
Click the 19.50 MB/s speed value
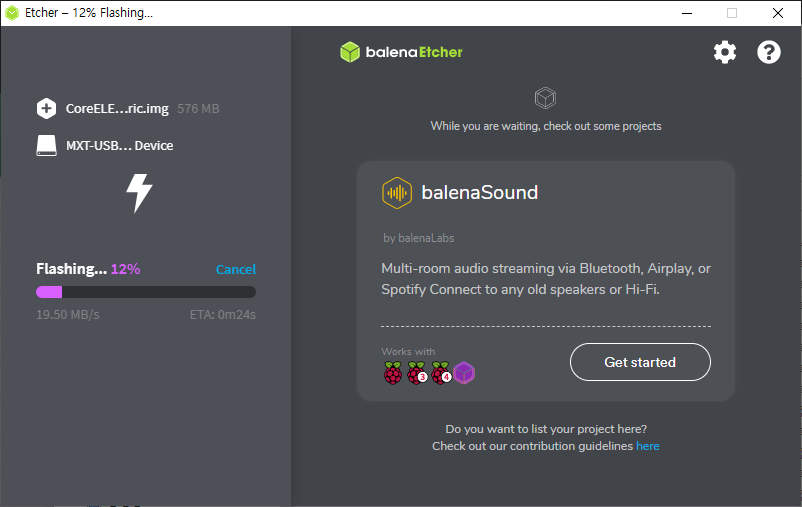[x=68, y=315]
